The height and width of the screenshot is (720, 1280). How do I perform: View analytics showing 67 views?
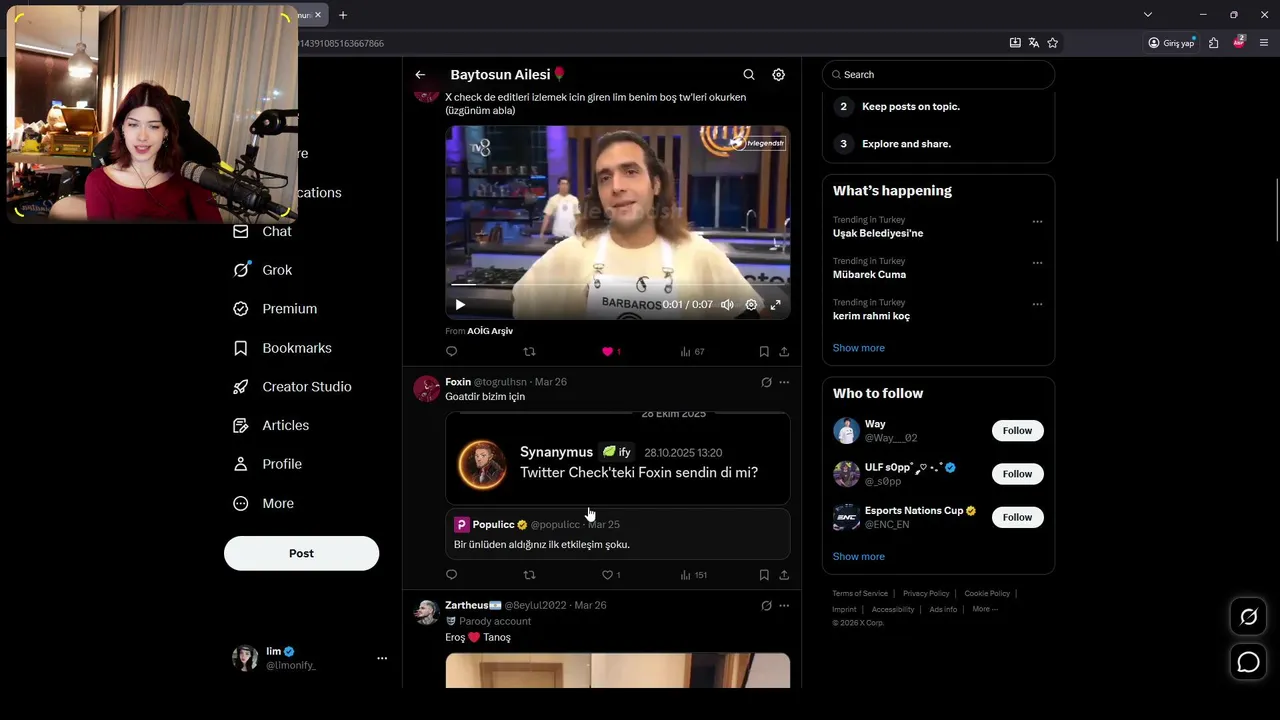click(692, 352)
